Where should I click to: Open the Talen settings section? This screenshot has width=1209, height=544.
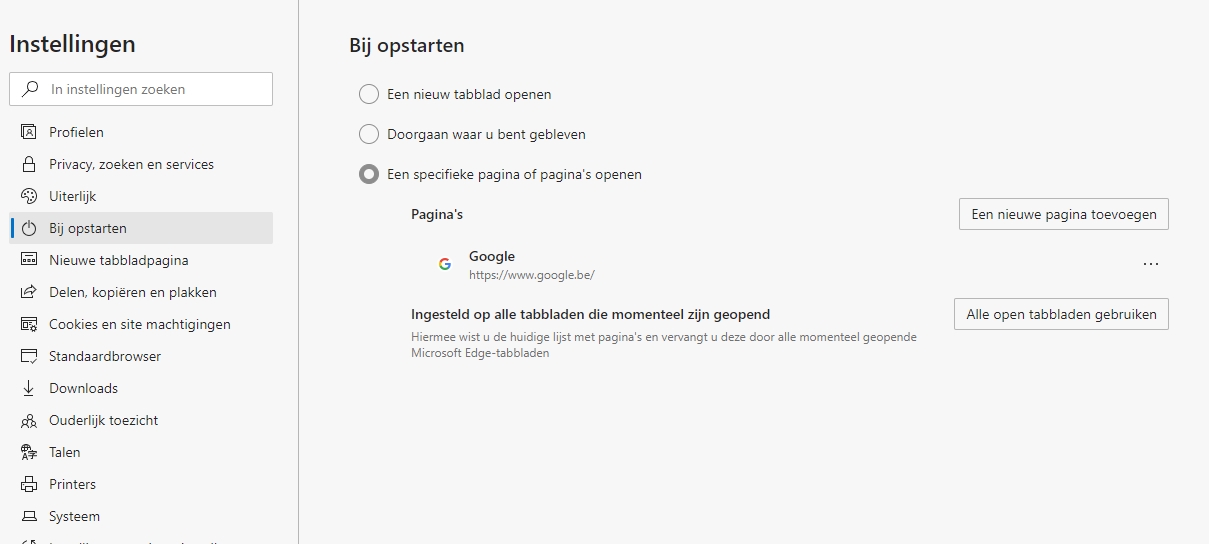(64, 452)
